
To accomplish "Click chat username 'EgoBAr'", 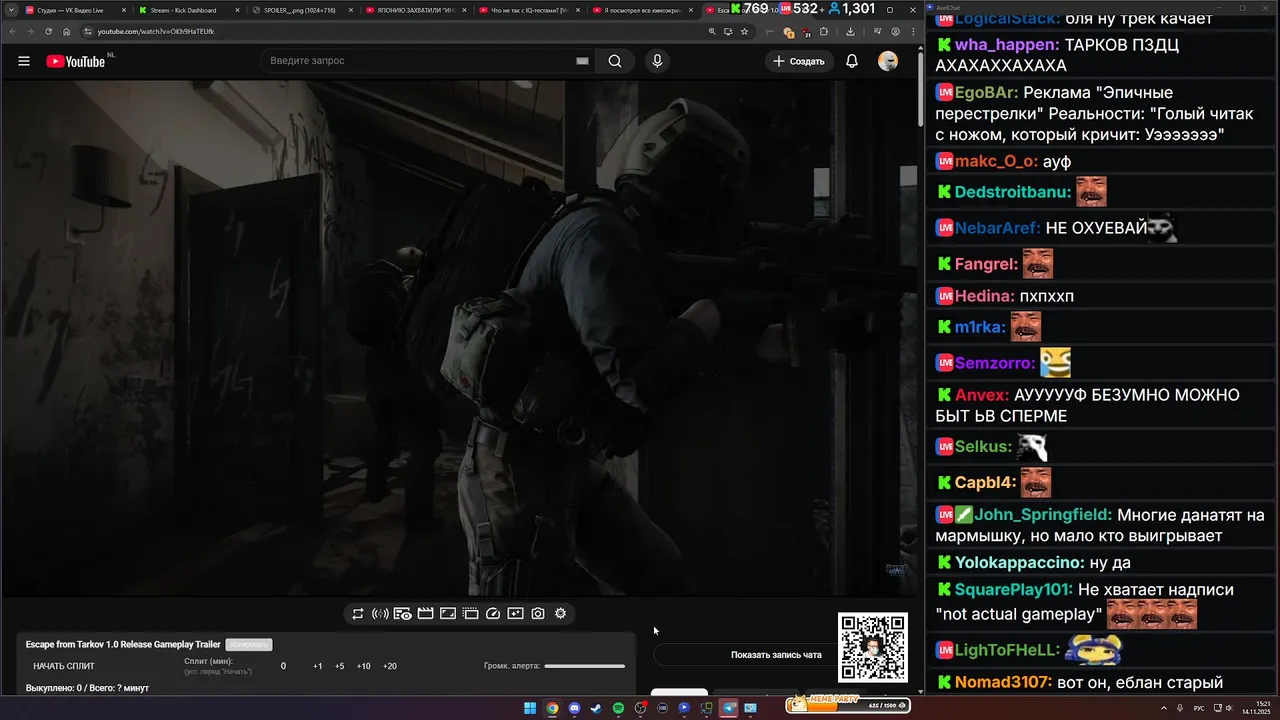I will (987, 93).
